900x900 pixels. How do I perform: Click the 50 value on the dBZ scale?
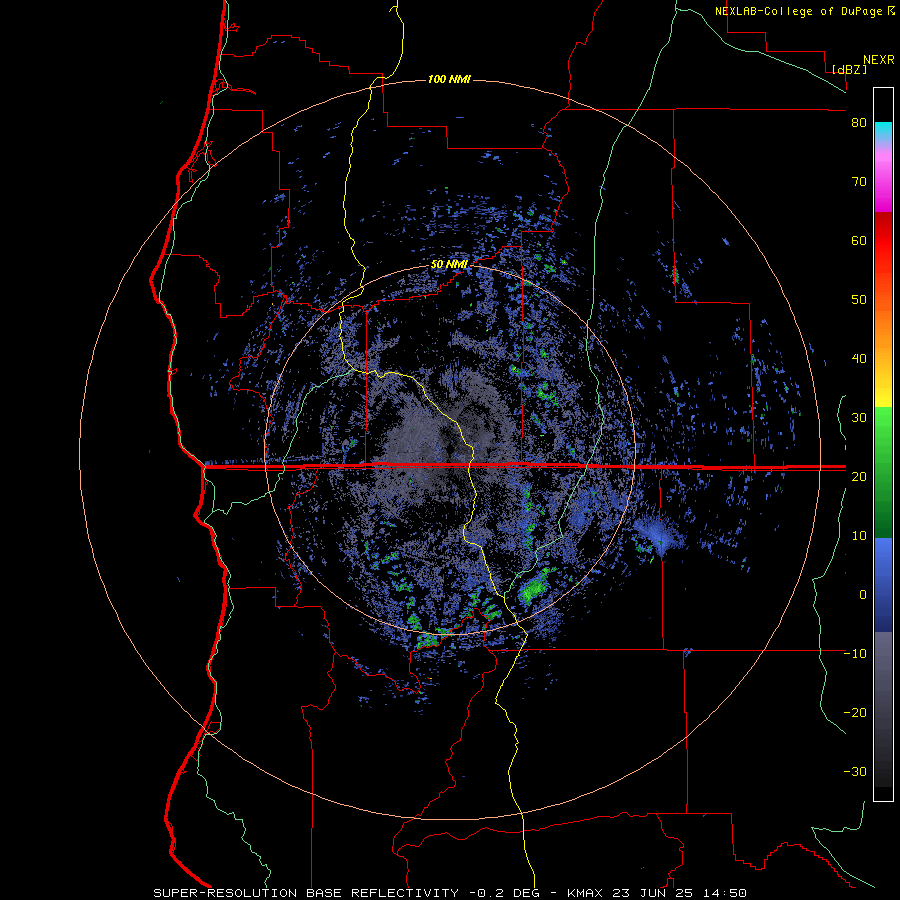click(859, 300)
